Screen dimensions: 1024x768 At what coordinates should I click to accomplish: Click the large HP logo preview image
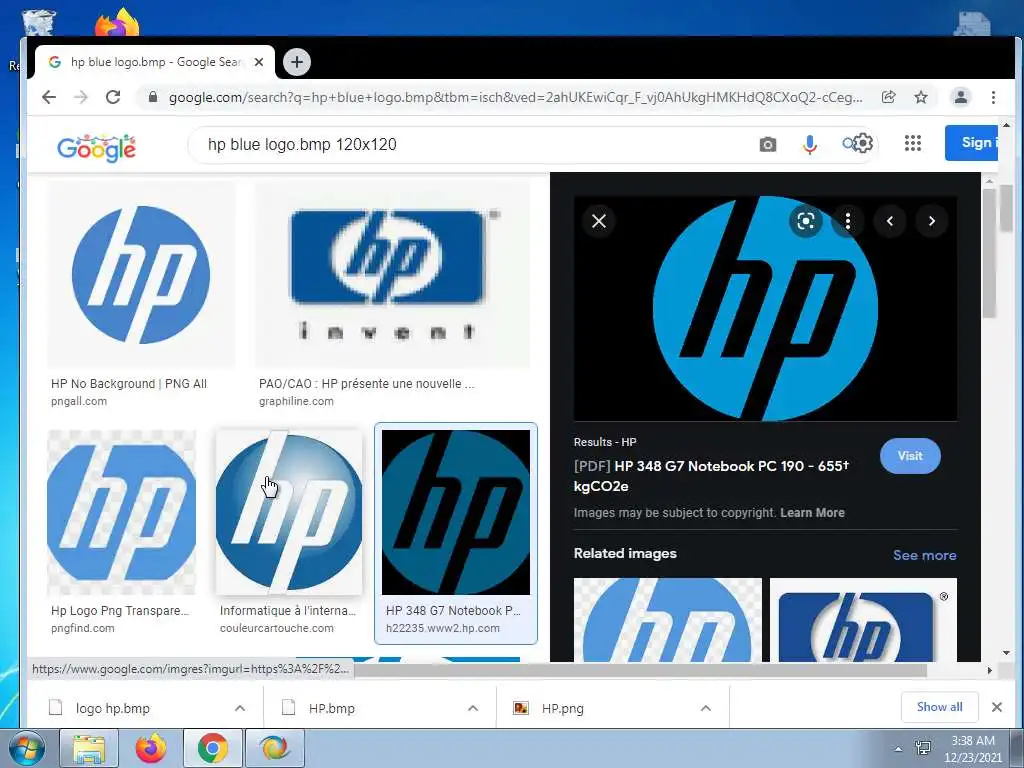coord(765,308)
